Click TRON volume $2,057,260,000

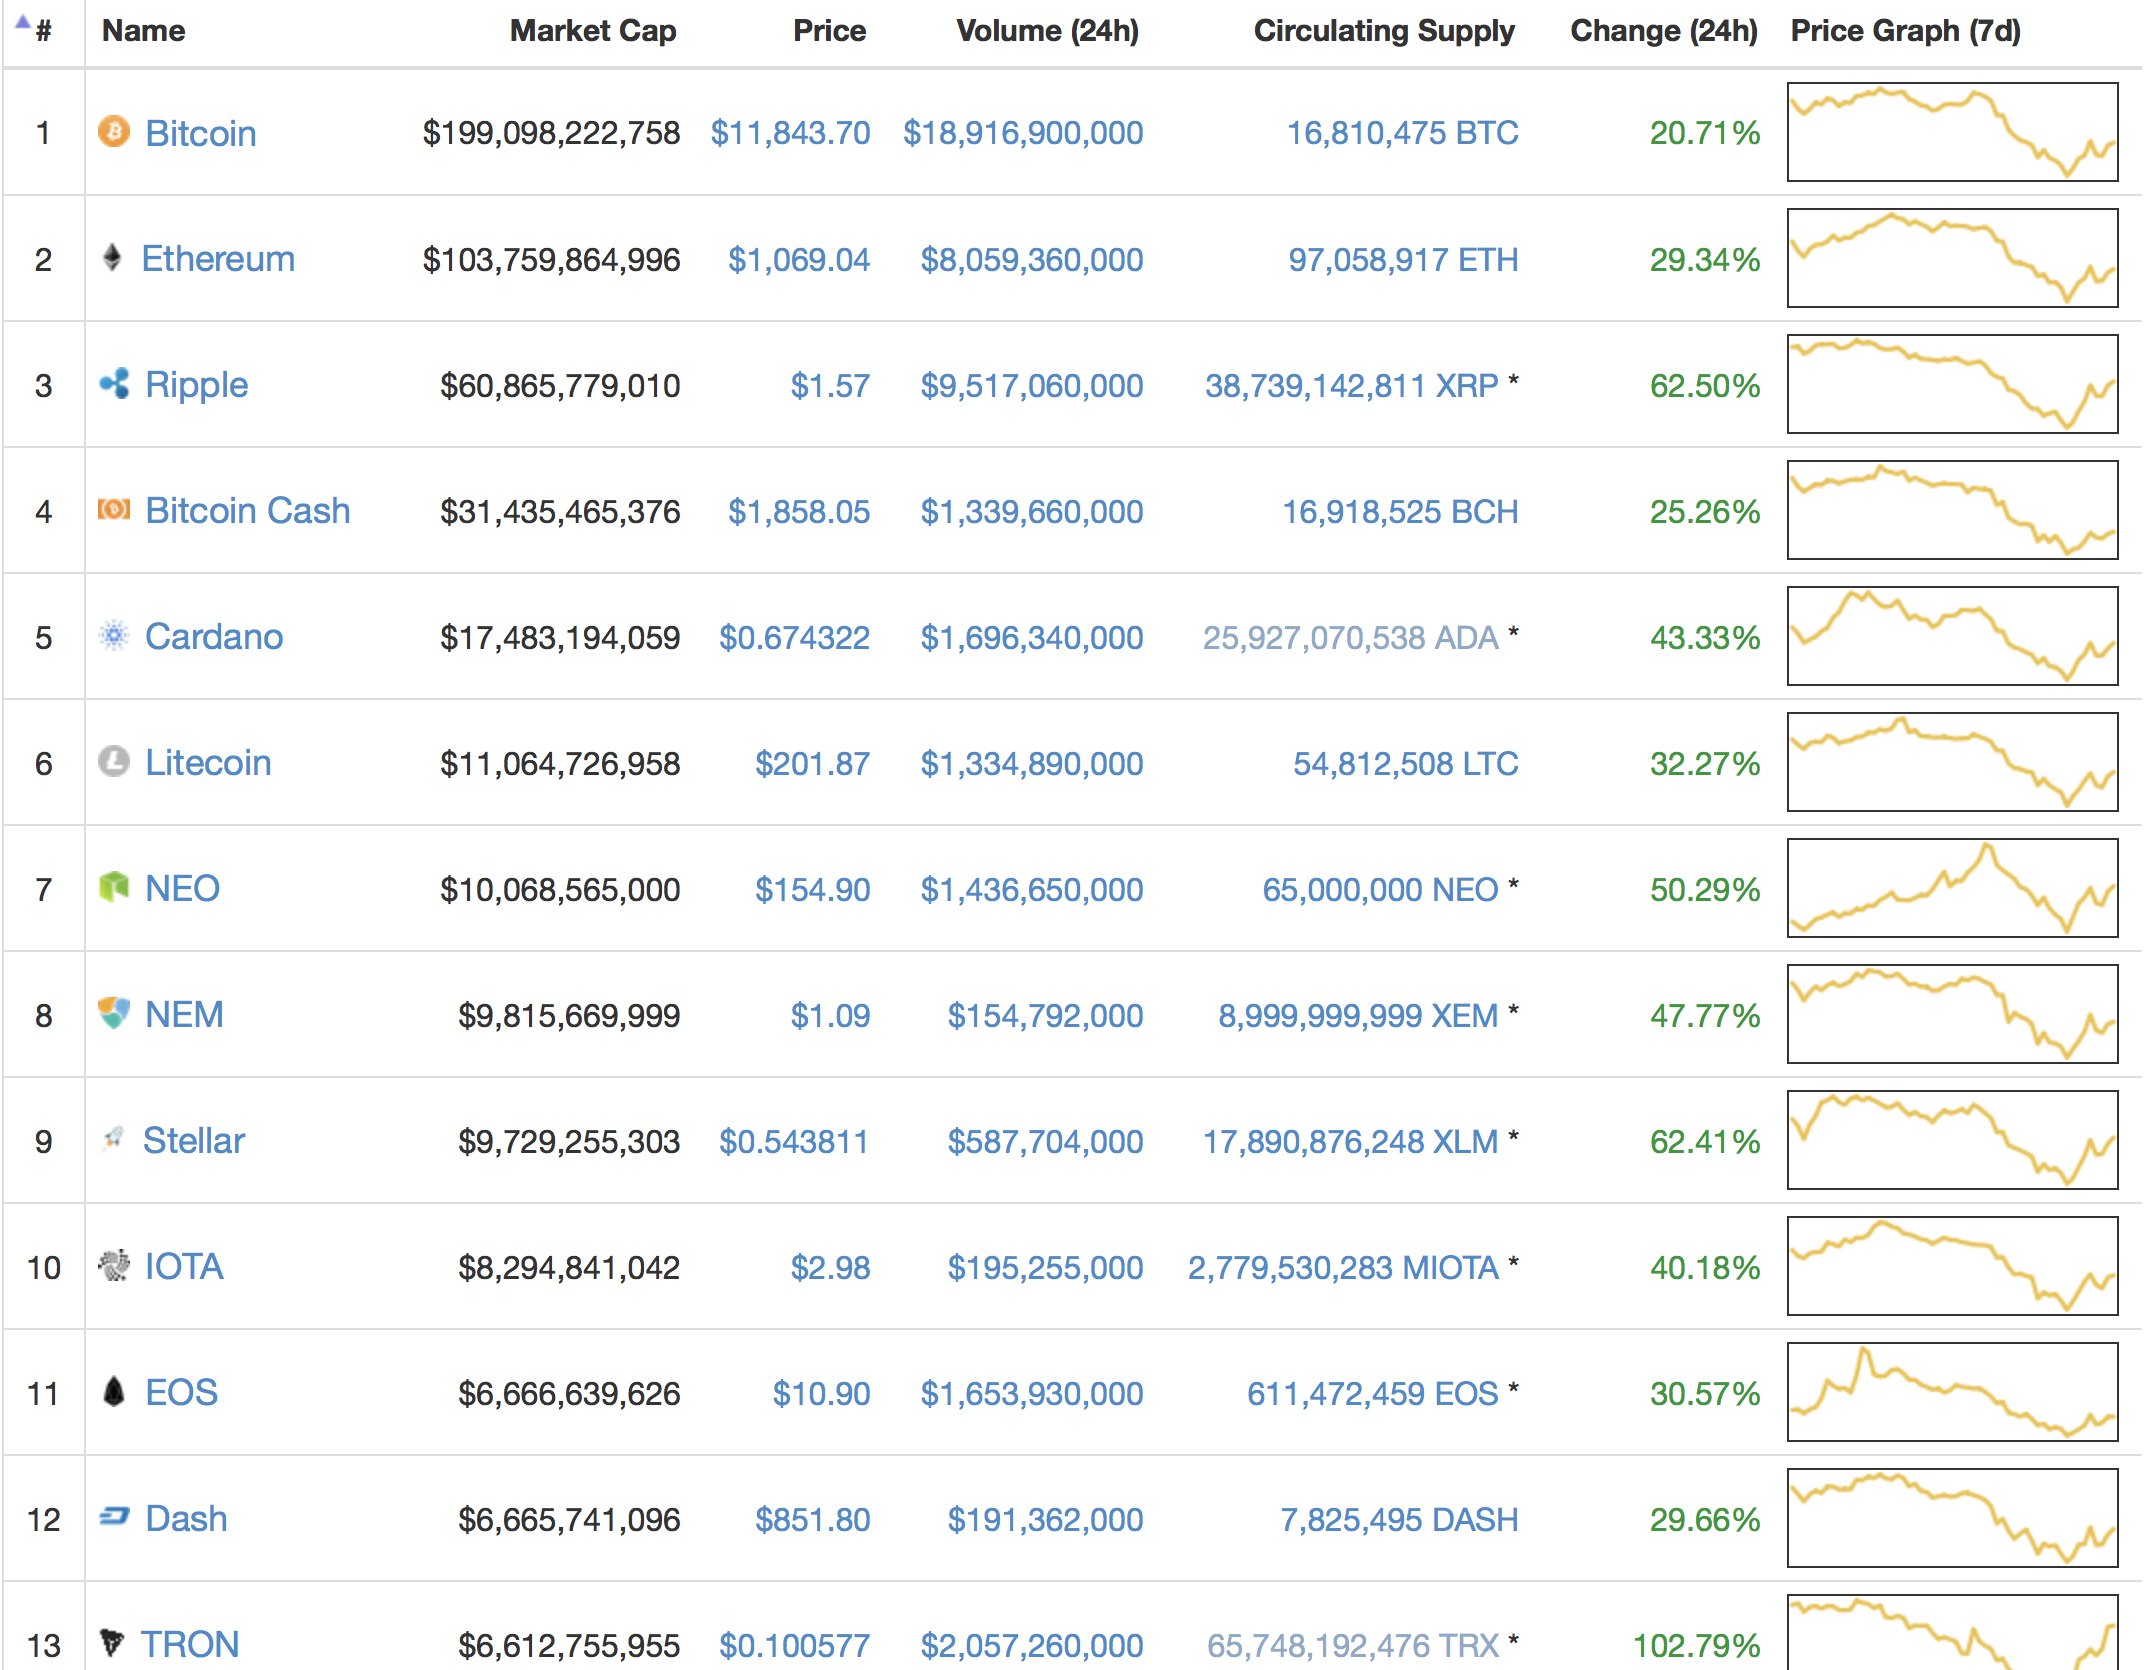click(x=1032, y=1646)
